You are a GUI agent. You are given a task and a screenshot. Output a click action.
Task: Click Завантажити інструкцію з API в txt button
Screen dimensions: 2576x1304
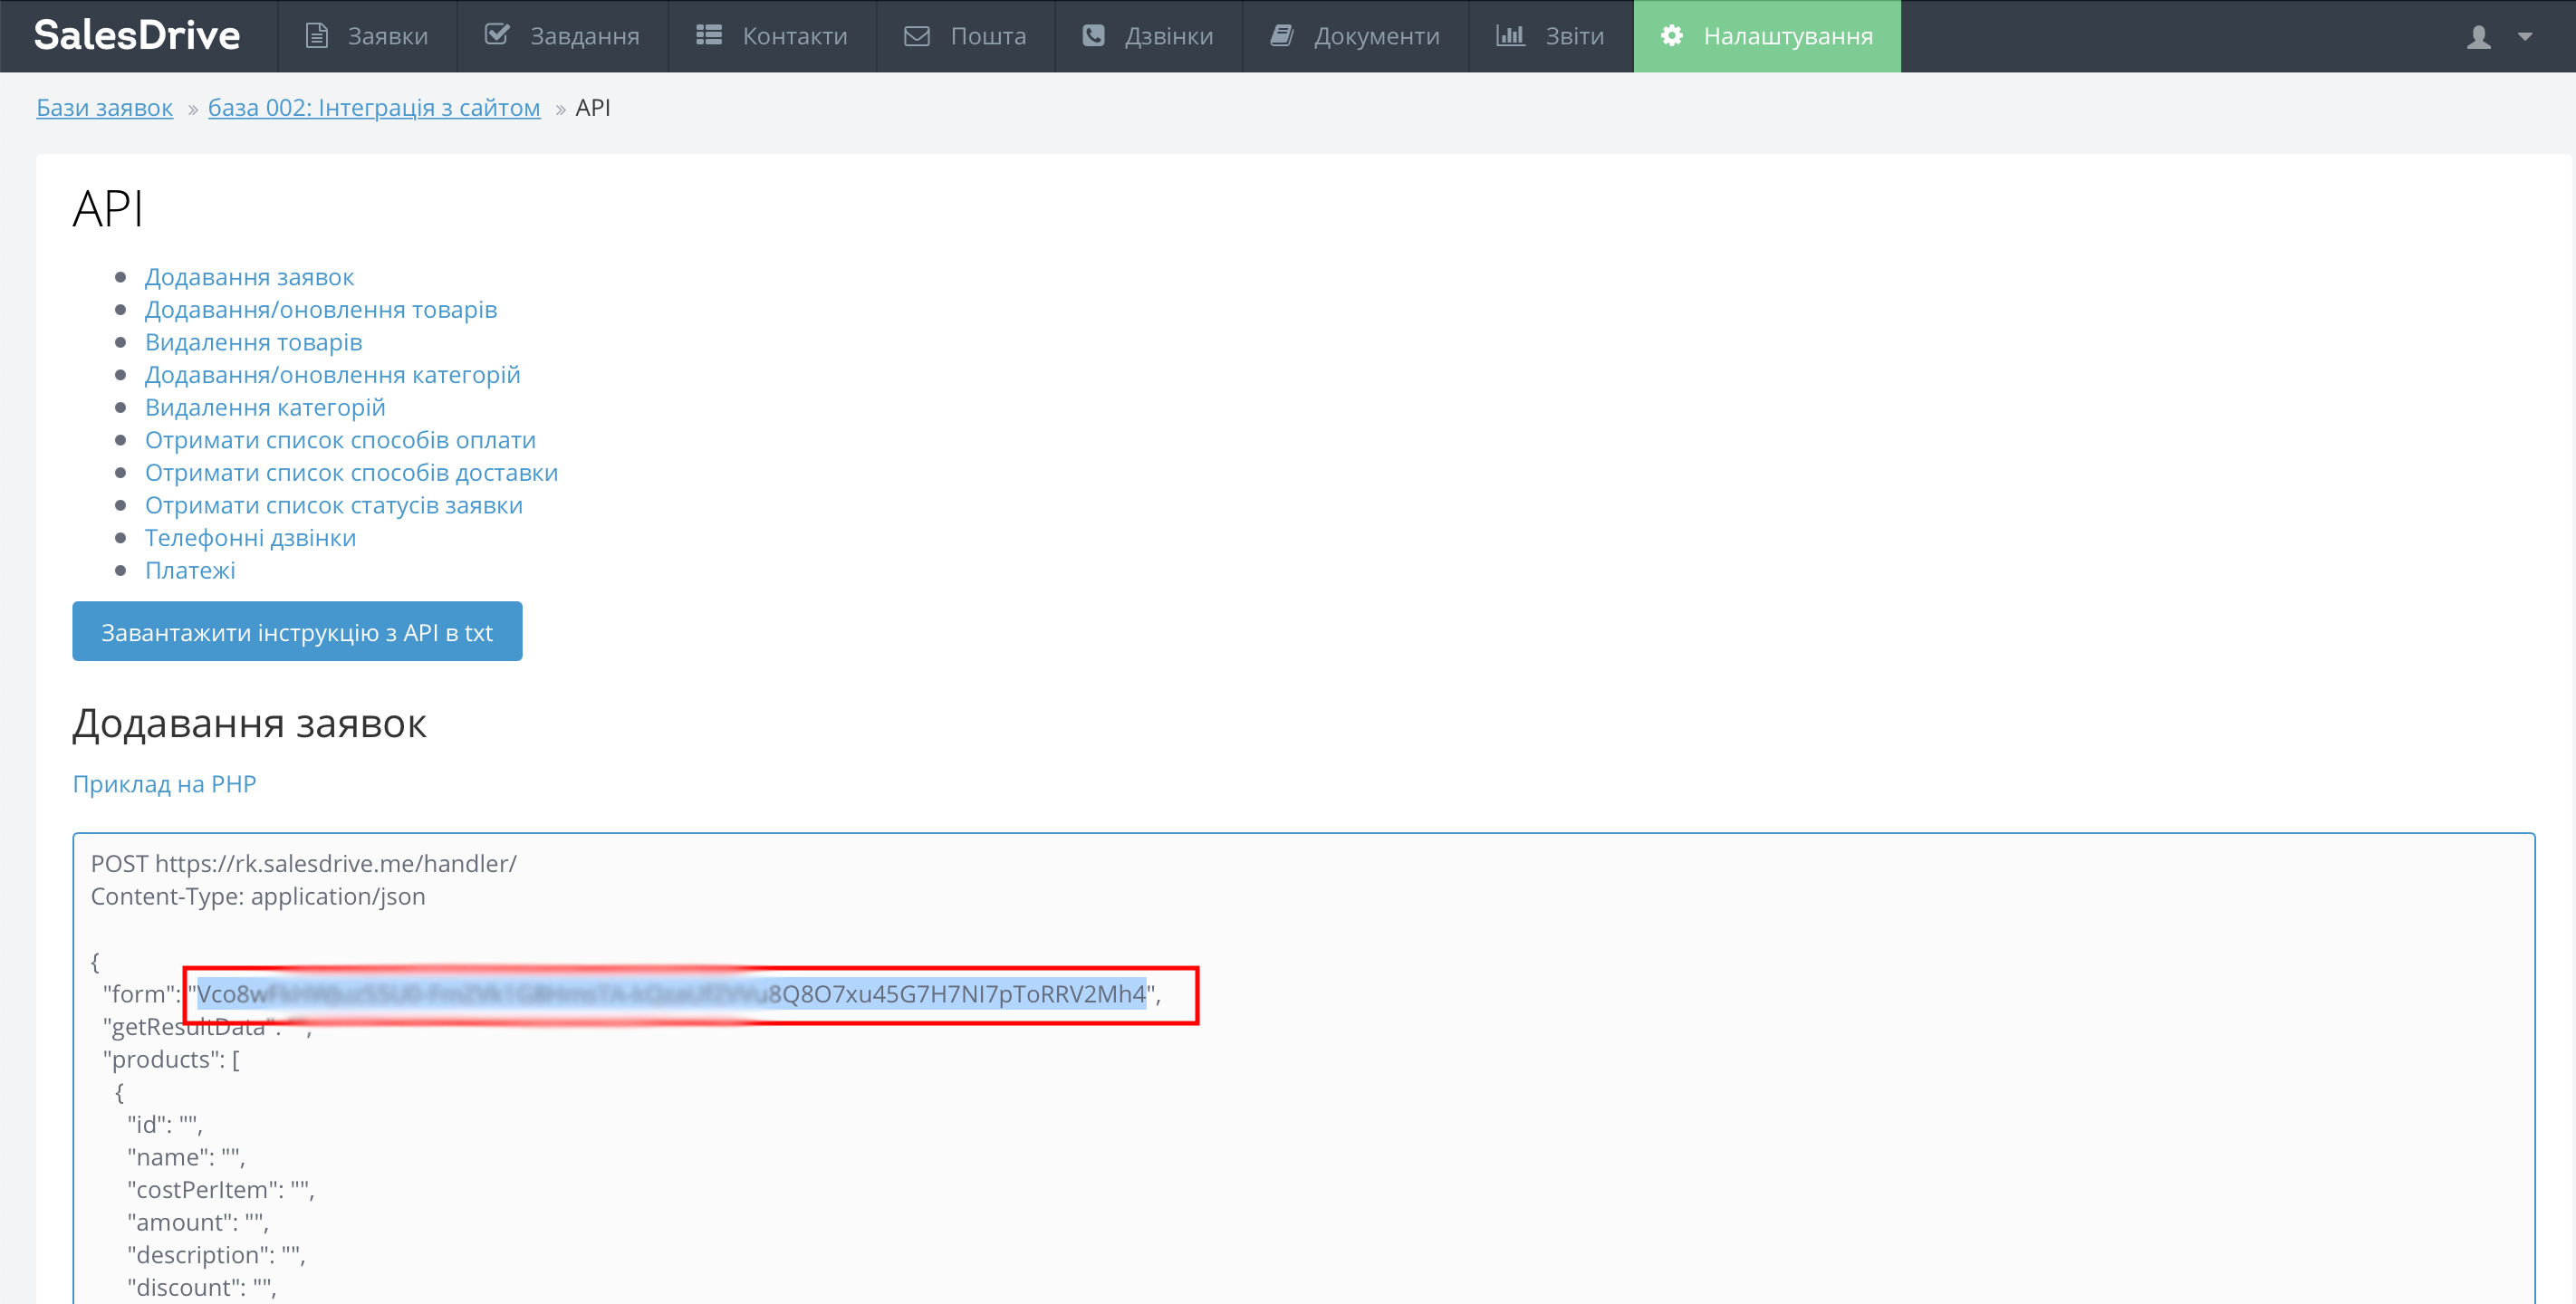coord(297,631)
